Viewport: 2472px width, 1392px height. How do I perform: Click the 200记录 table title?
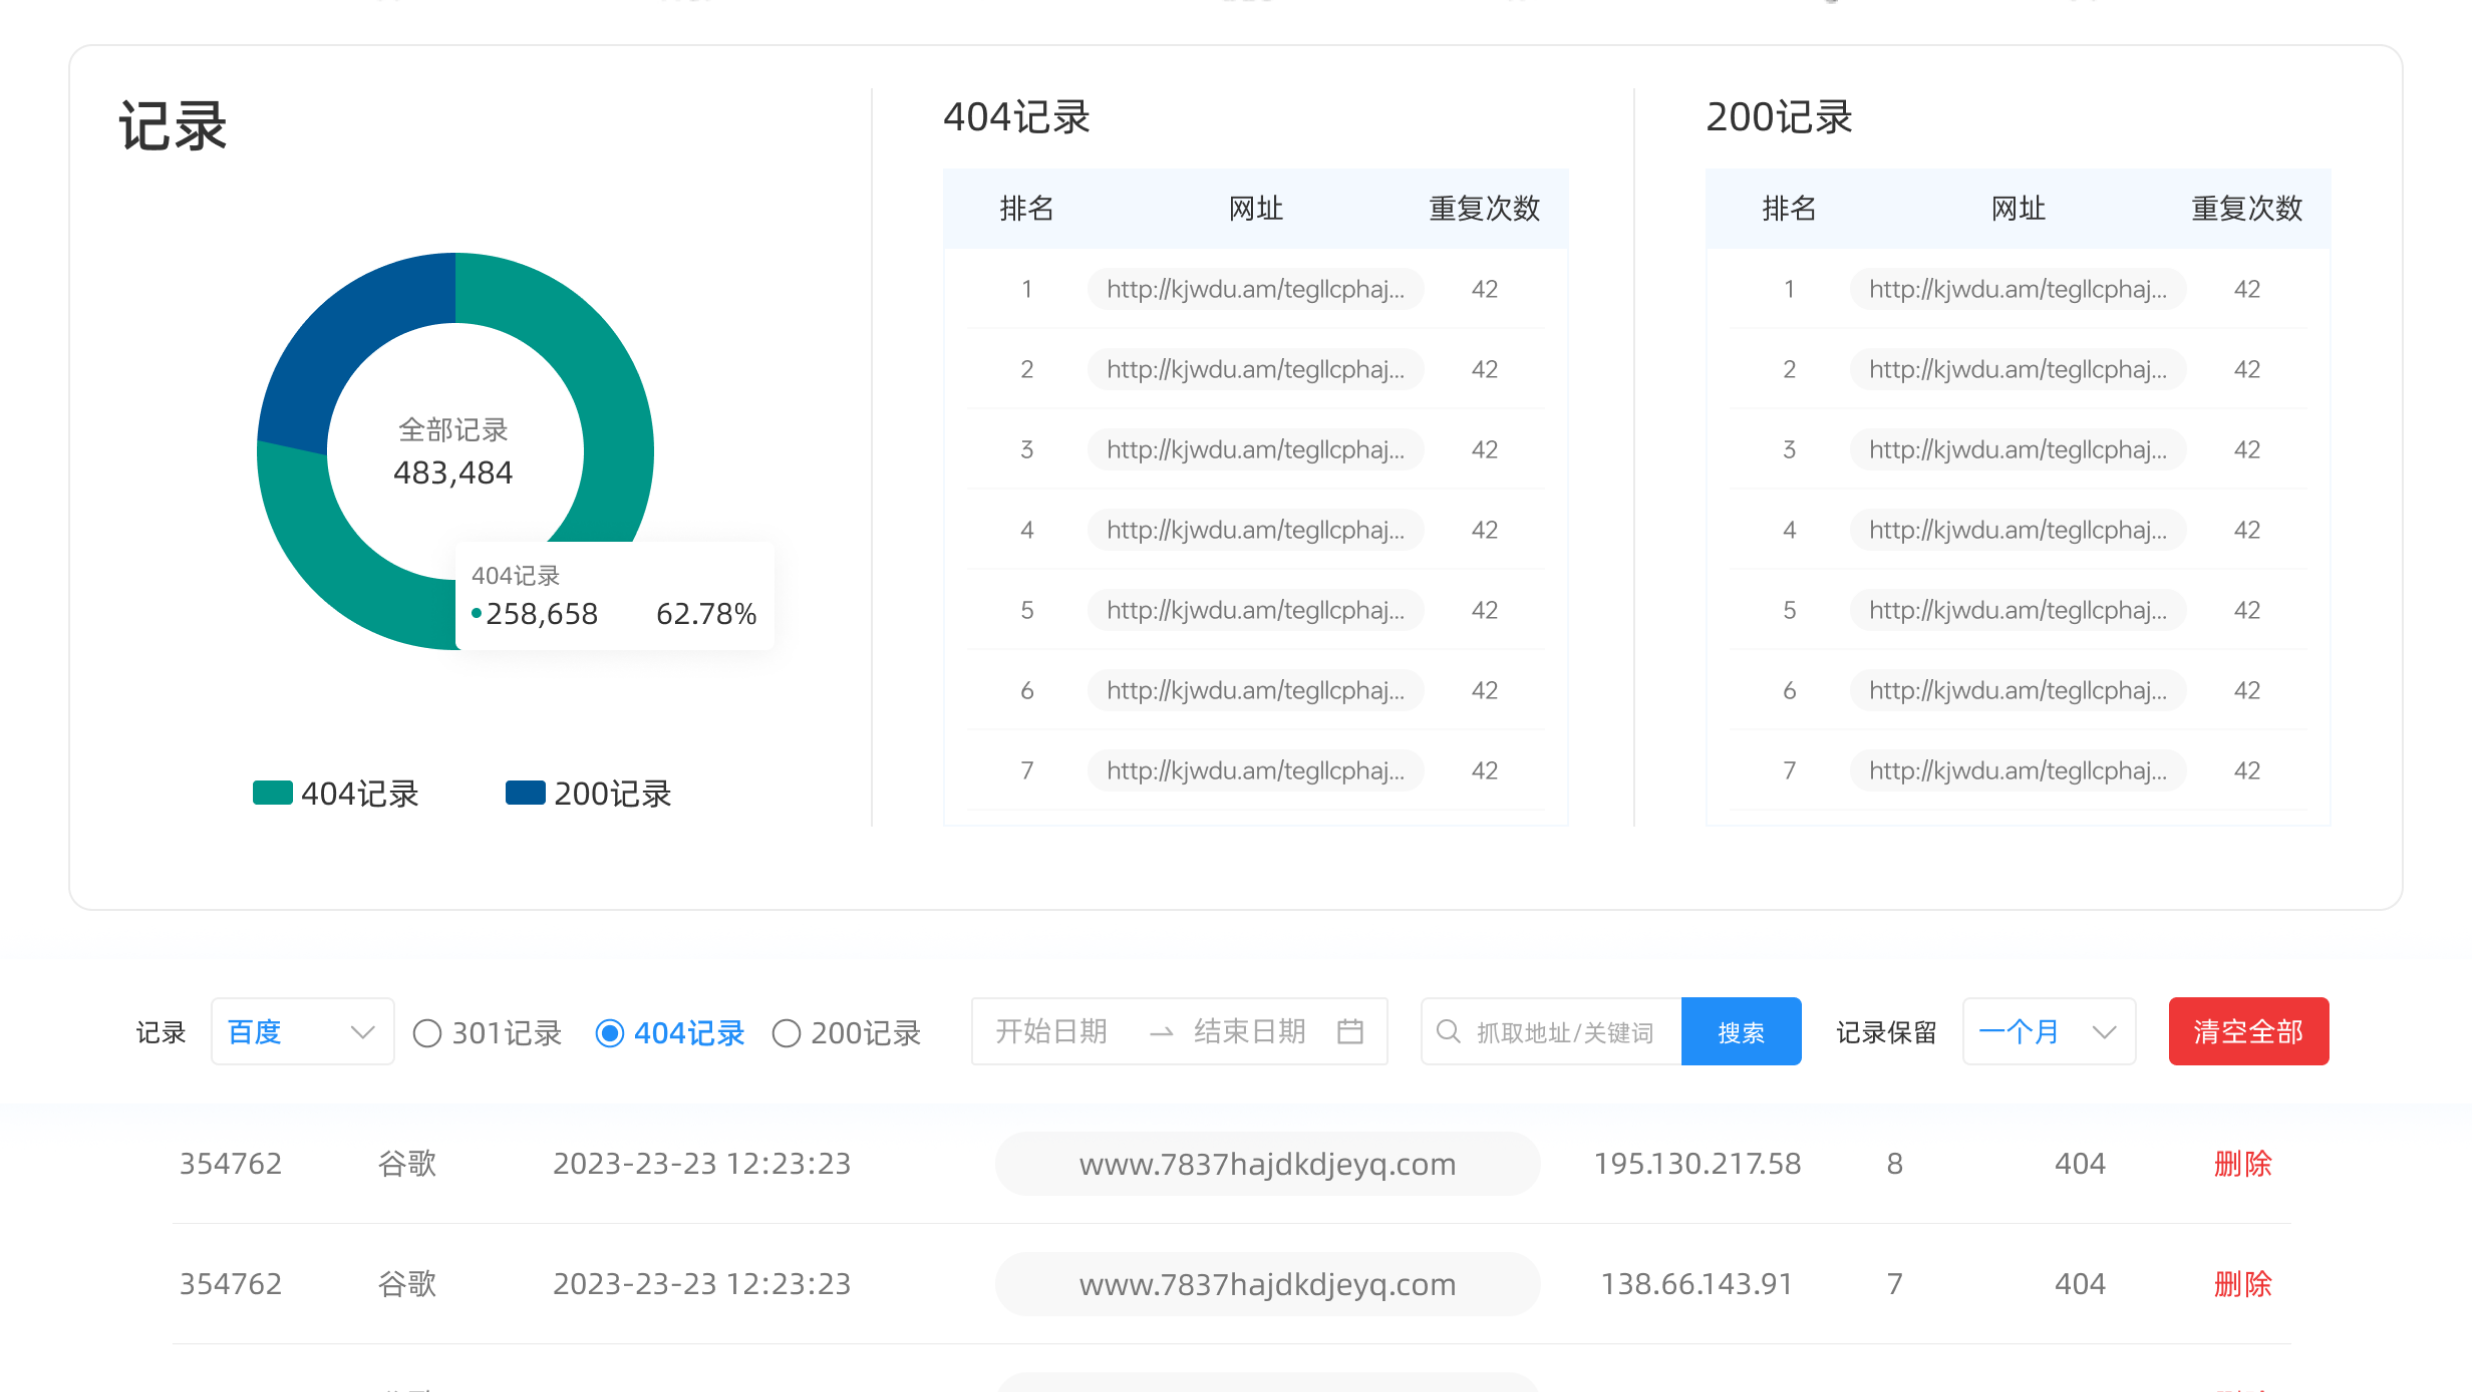pyautogui.click(x=1779, y=117)
